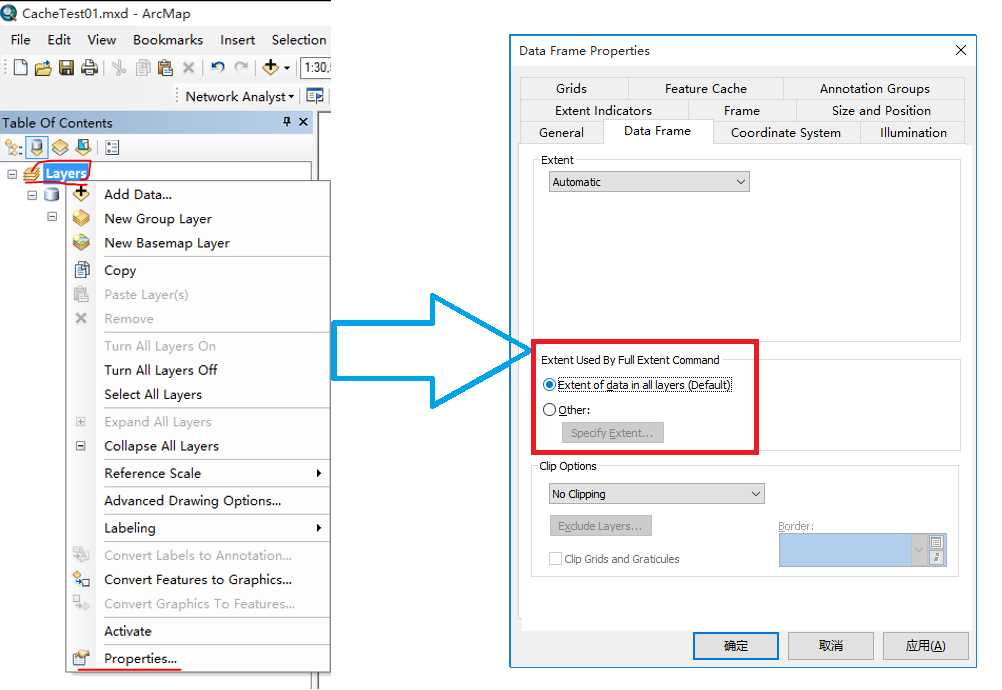Choose Select All Layers entry
The image size is (1002, 690).
click(198, 394)
